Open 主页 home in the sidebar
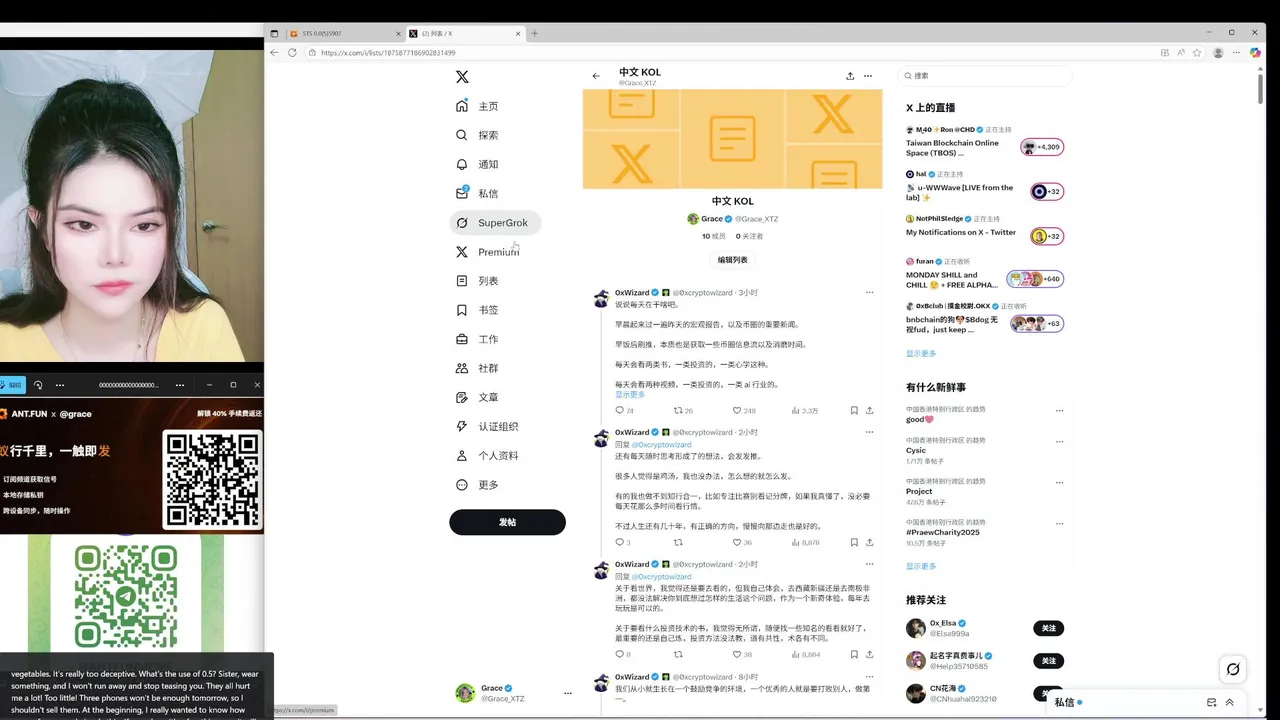 coord(477,106)
